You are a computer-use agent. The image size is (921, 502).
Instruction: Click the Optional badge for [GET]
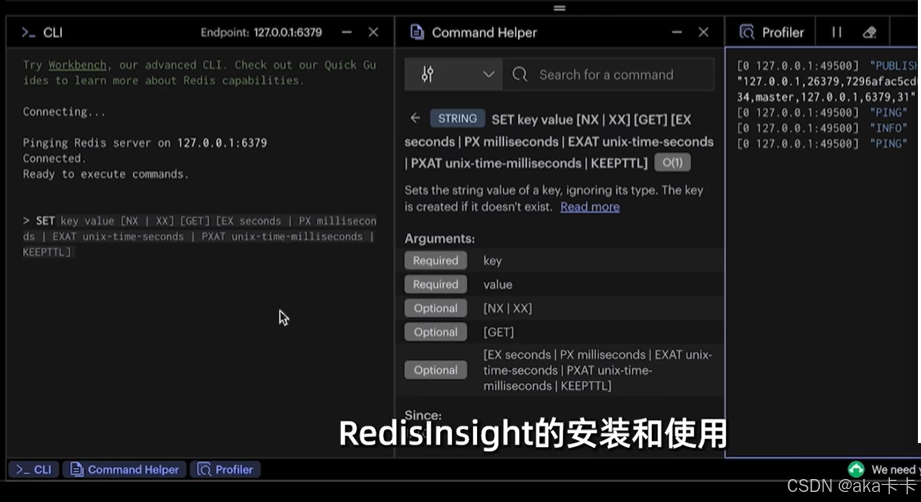tap(435, 332)
